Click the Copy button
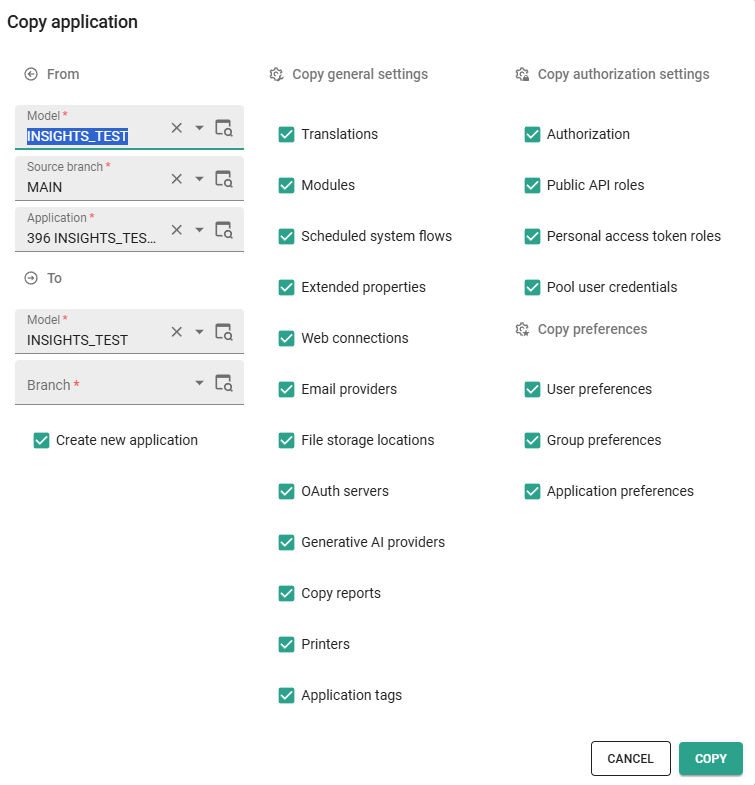Image resolution: width=755 pixels, height=785 pixels. pos(710,759)
